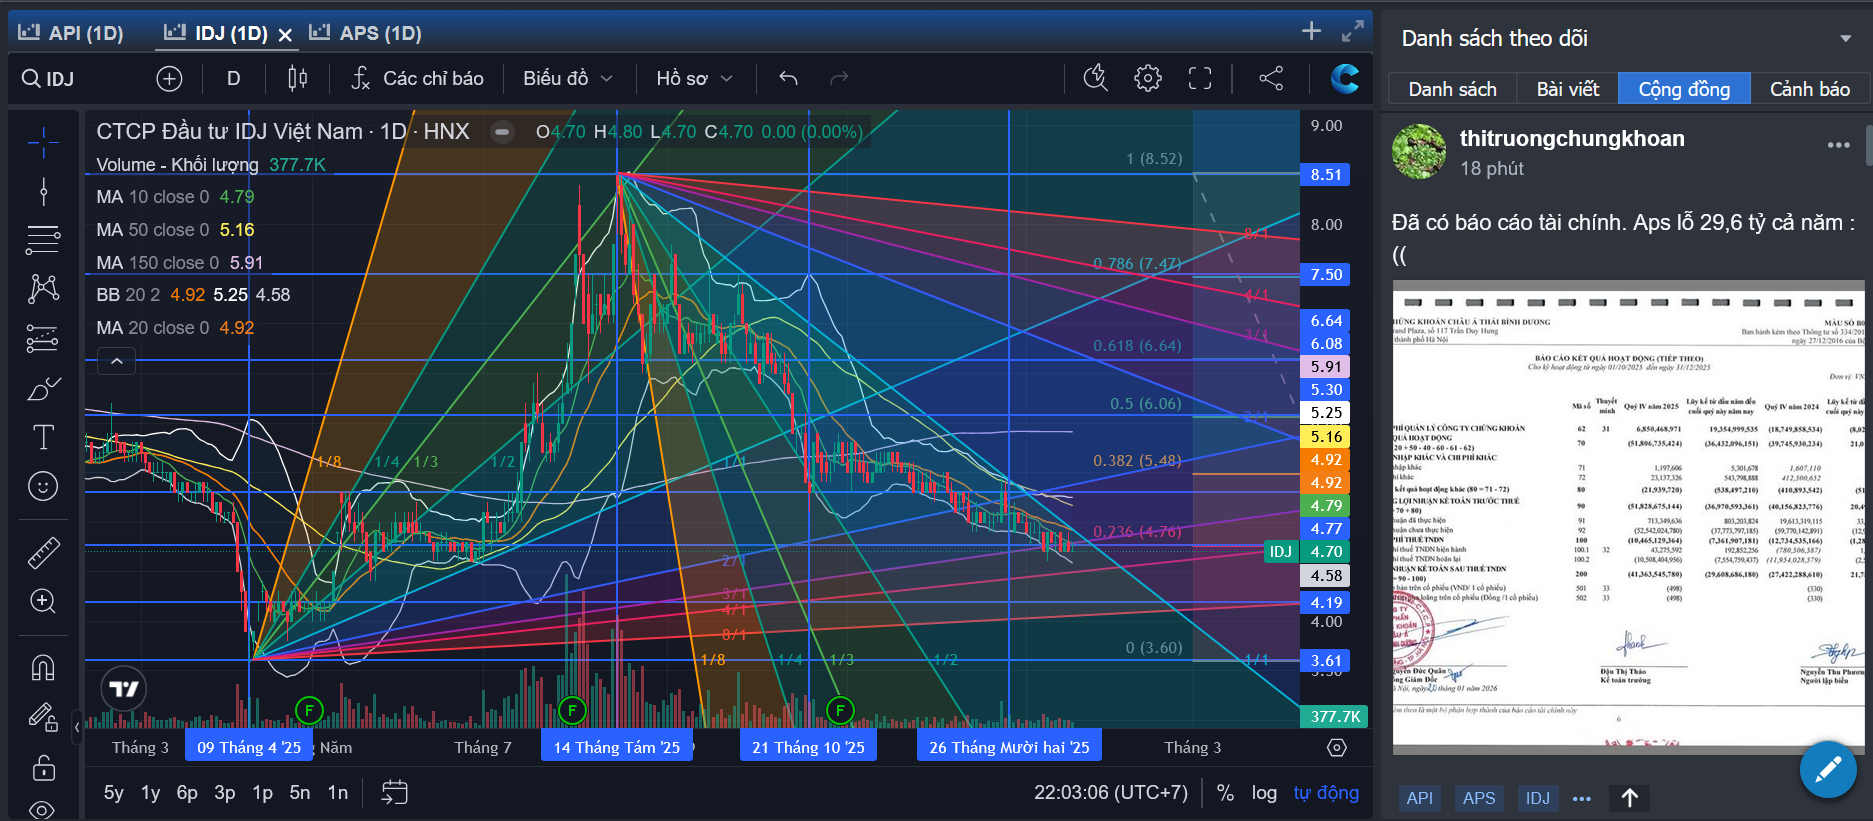1873x821 pixels.
Task: Open the forecasting and measurement tools
Action: click(x=43, y=339)
